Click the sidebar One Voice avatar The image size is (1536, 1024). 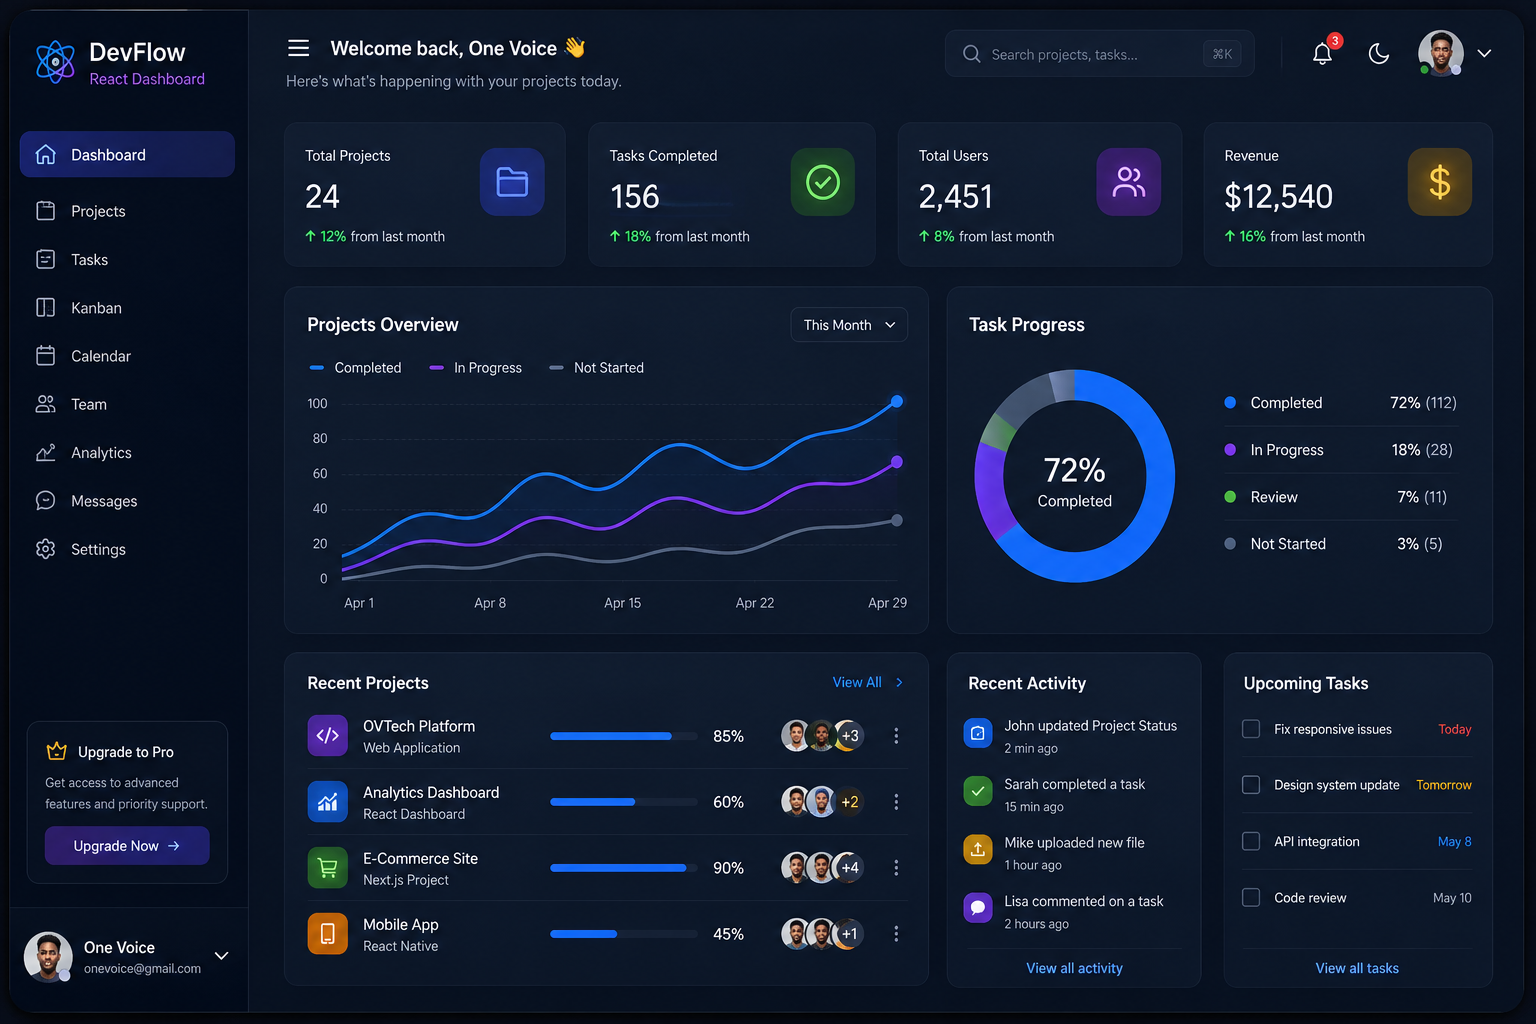(x=48, y=957)
